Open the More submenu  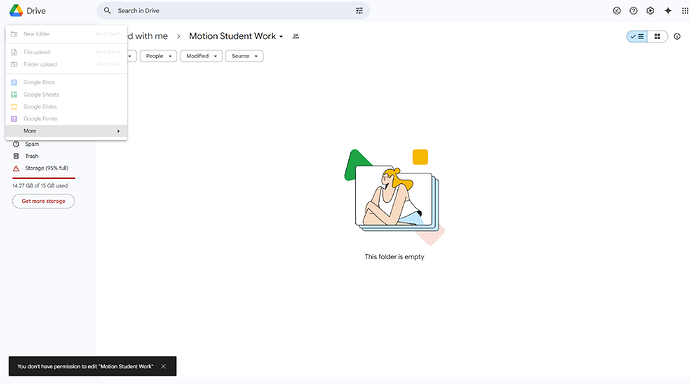point(66,131)
